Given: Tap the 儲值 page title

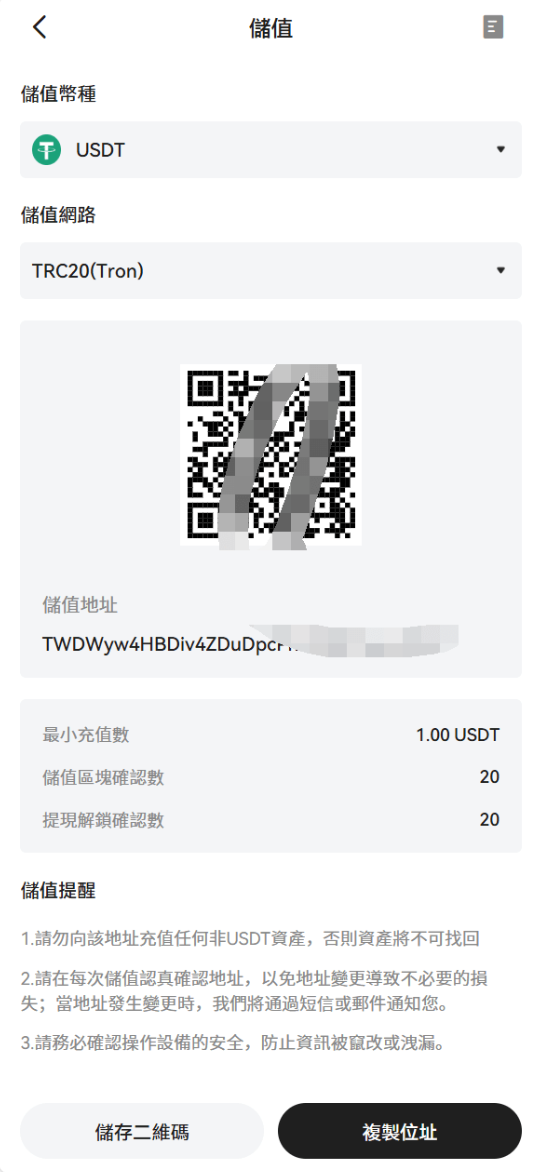Looking at the screenshot, I should [270, 28].
